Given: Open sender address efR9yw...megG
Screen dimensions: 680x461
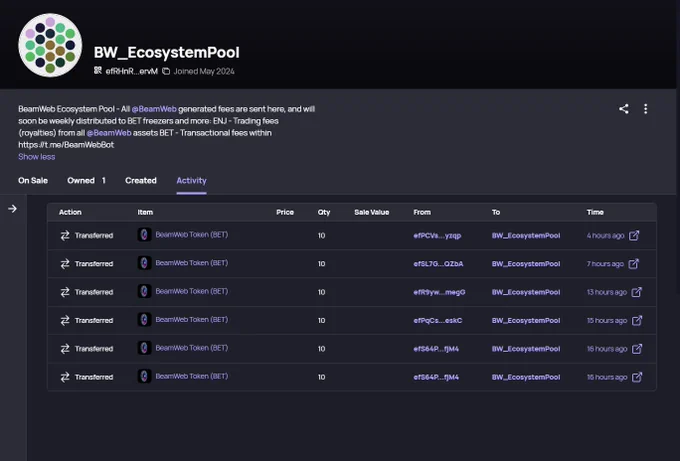Looking at the screenshot, I should click(439, 292).
